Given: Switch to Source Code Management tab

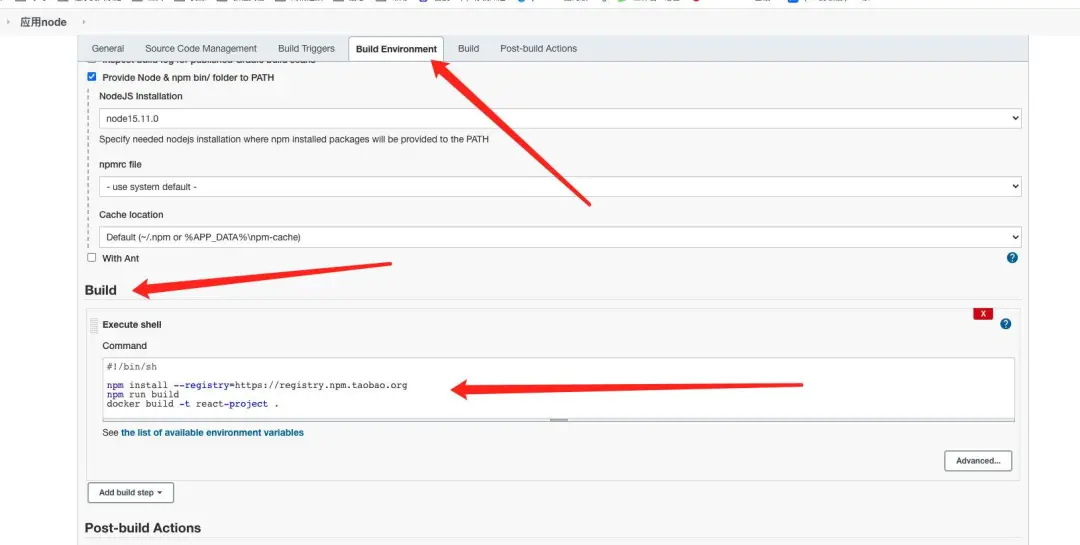Looking at the screenshot, I should (x=201, y=49).
